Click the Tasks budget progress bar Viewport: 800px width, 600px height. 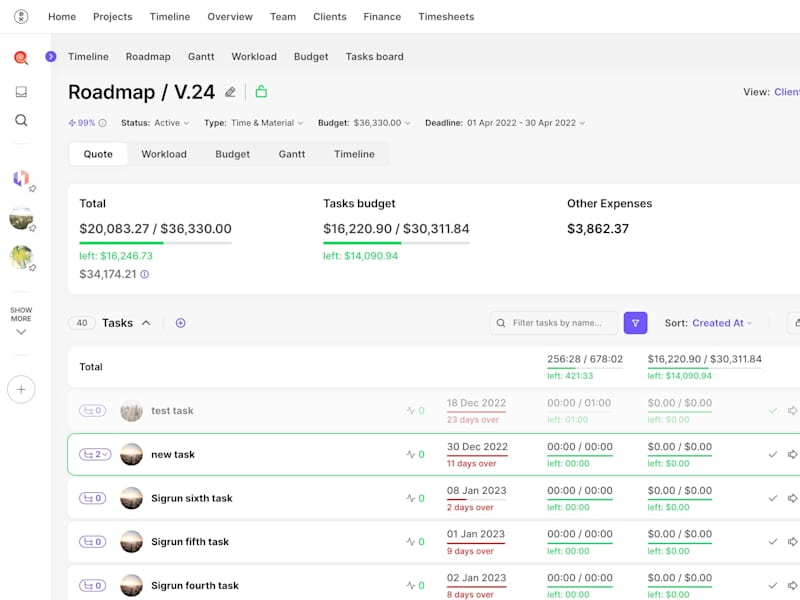[x=396, y=243]
